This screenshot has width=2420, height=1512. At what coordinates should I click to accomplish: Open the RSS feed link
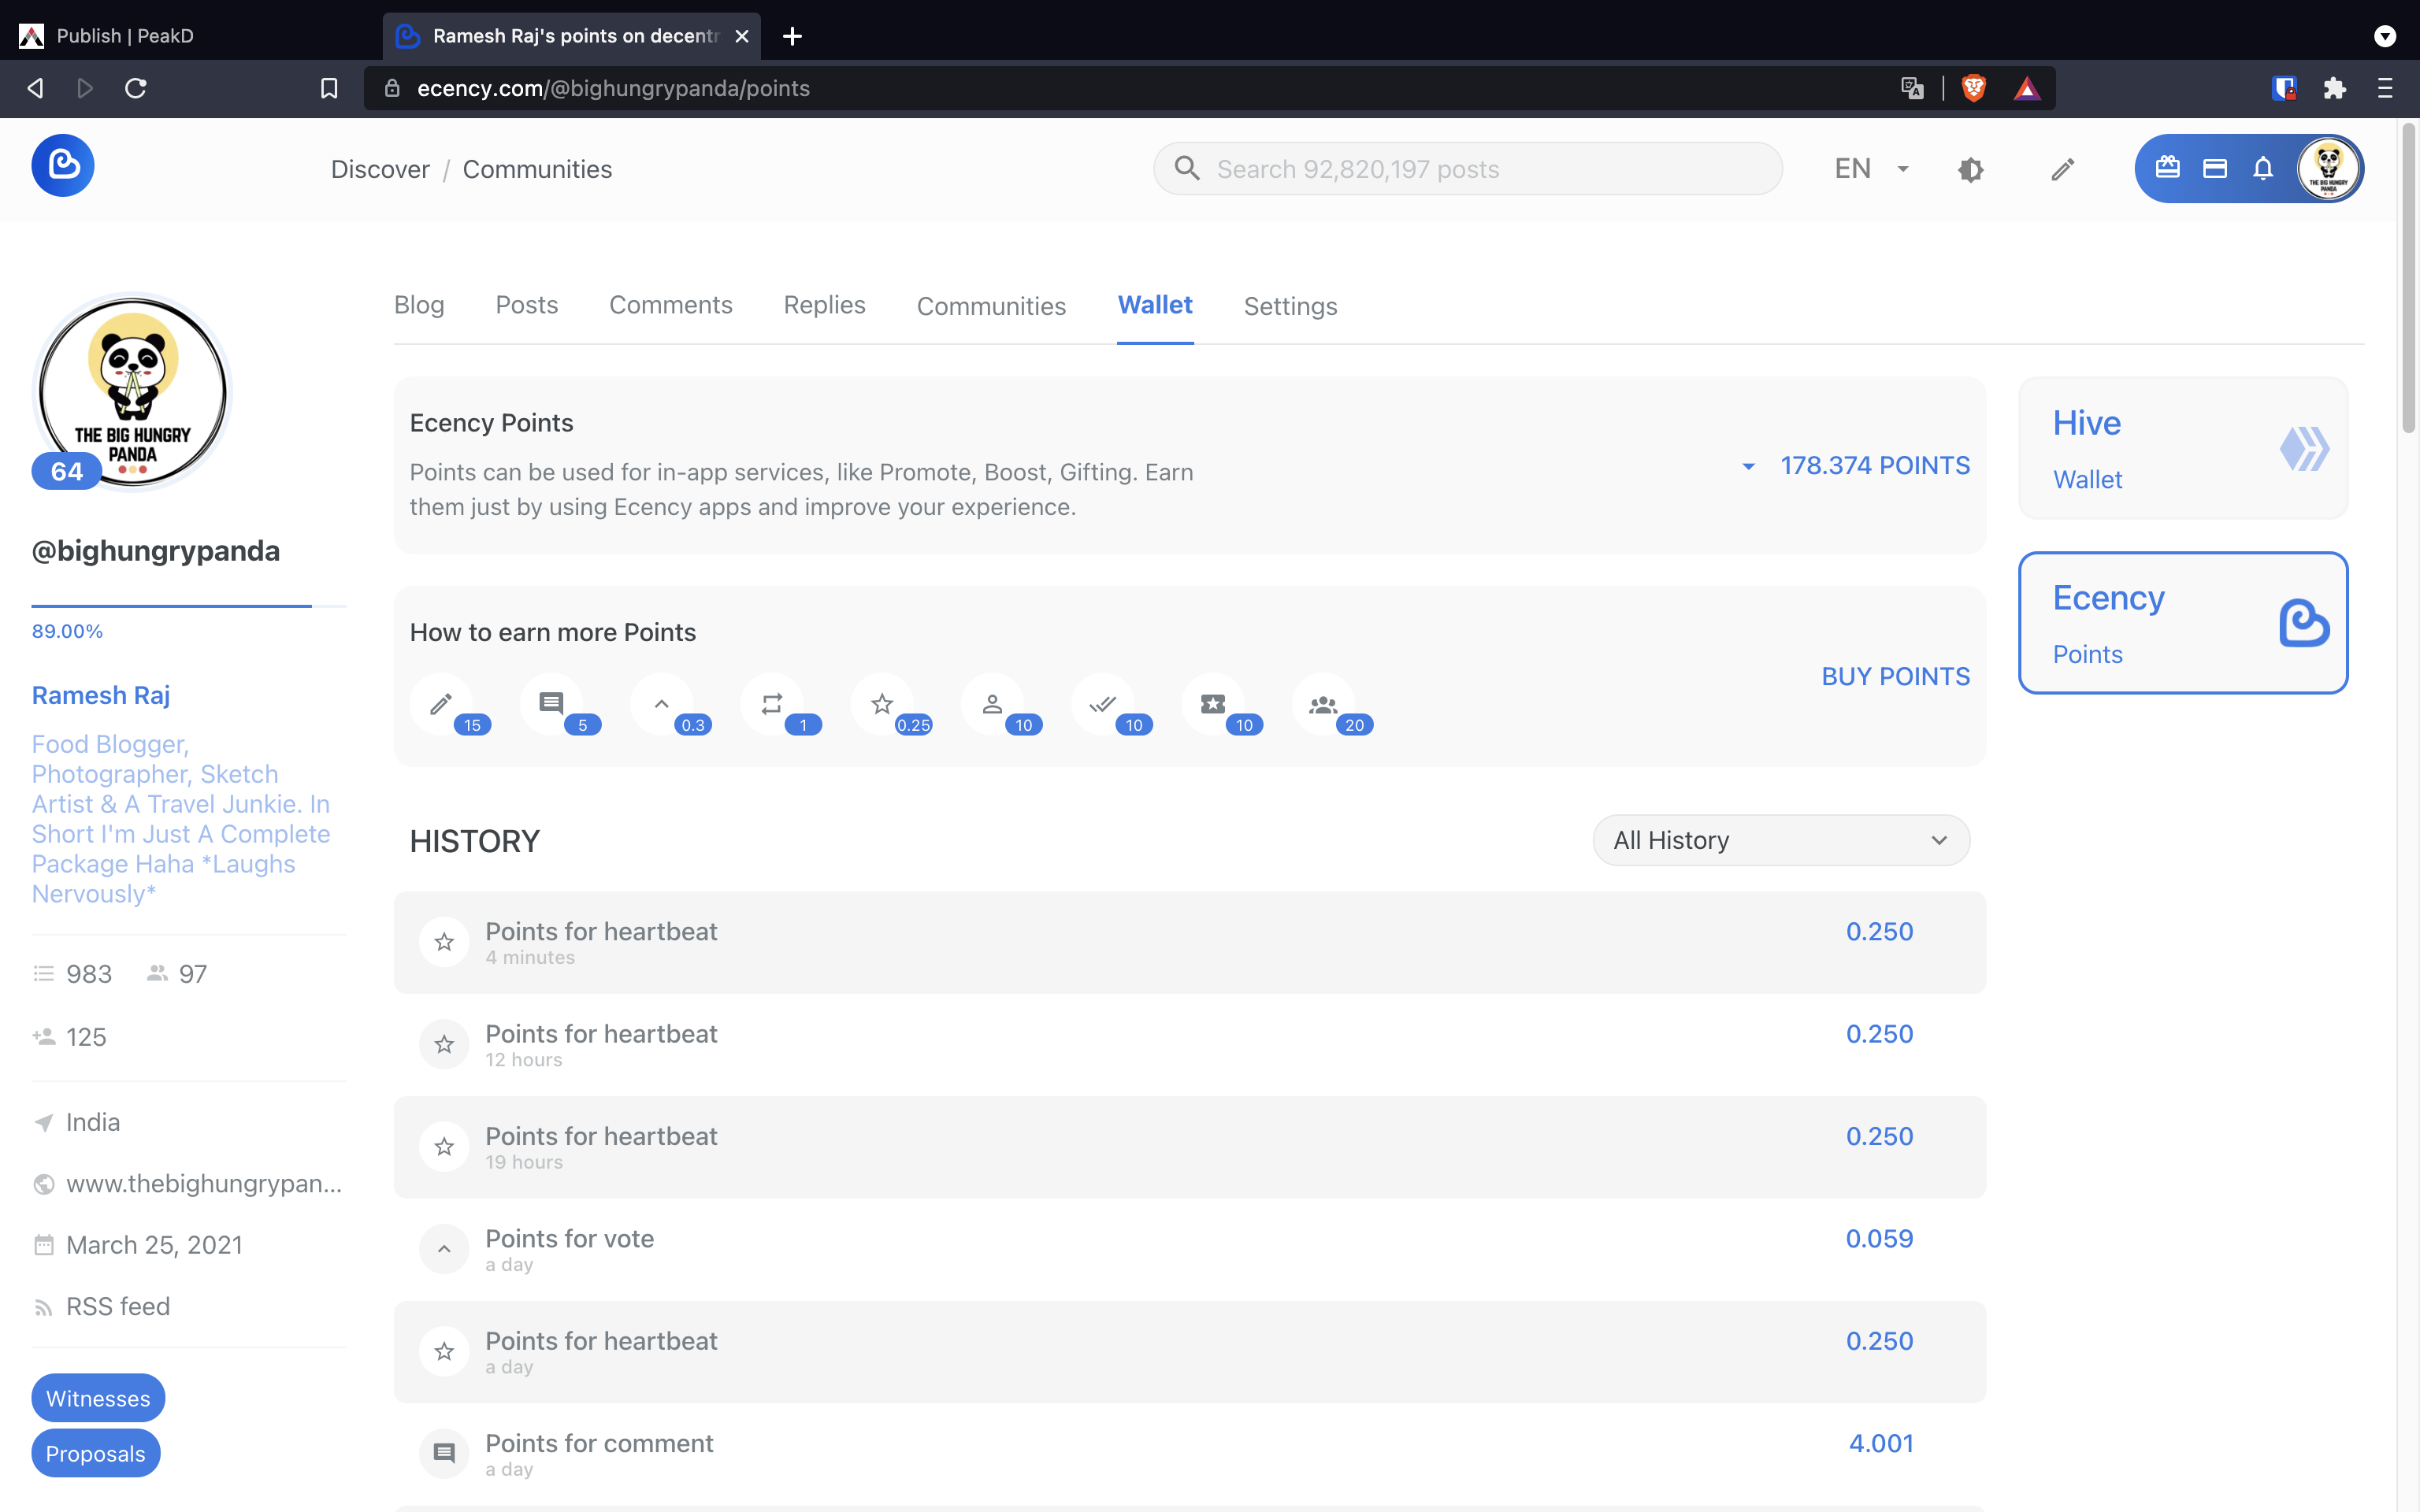pos(118,1306)
